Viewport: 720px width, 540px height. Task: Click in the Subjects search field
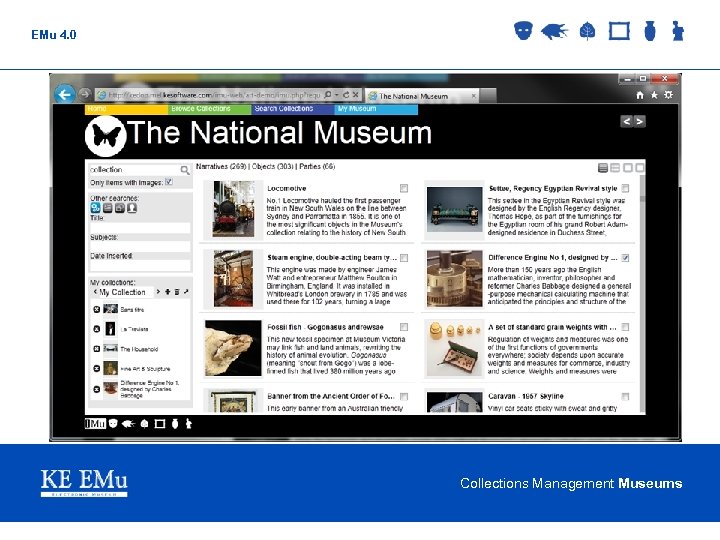tap(140, 247)
